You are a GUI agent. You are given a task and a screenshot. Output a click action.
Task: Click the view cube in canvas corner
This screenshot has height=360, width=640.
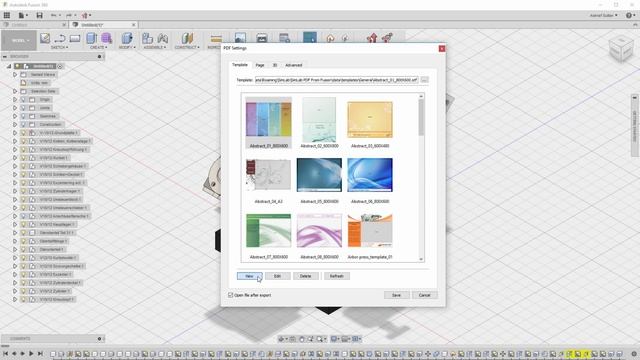click(621, 49)
